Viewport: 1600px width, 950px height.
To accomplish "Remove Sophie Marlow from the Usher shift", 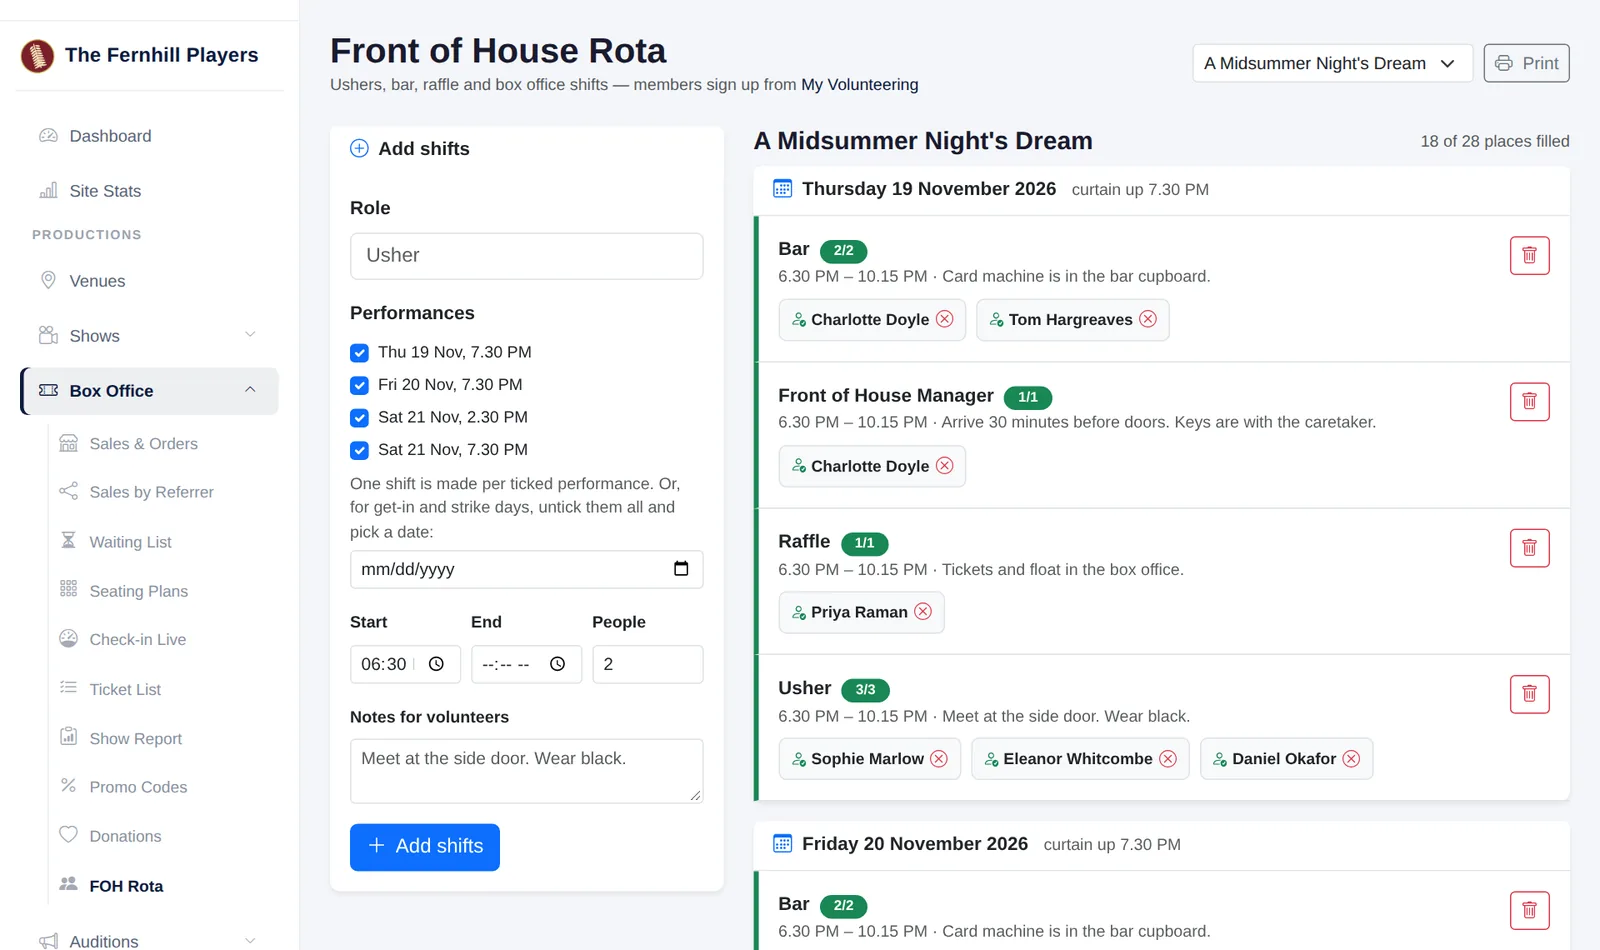I will (x=939, y=758).
